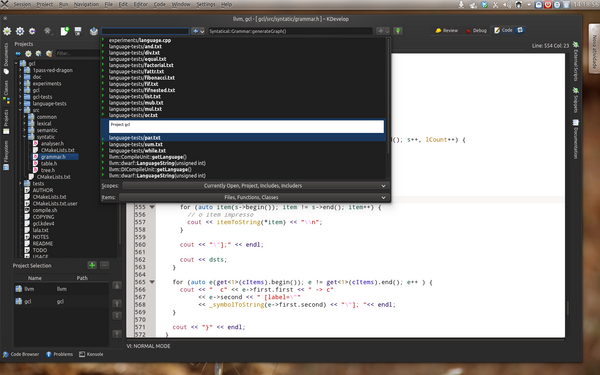The height and width of the screenshot is (375, 600).
Task: Click the second blue gear toolbar icon
Action: (x=20, y=31)
